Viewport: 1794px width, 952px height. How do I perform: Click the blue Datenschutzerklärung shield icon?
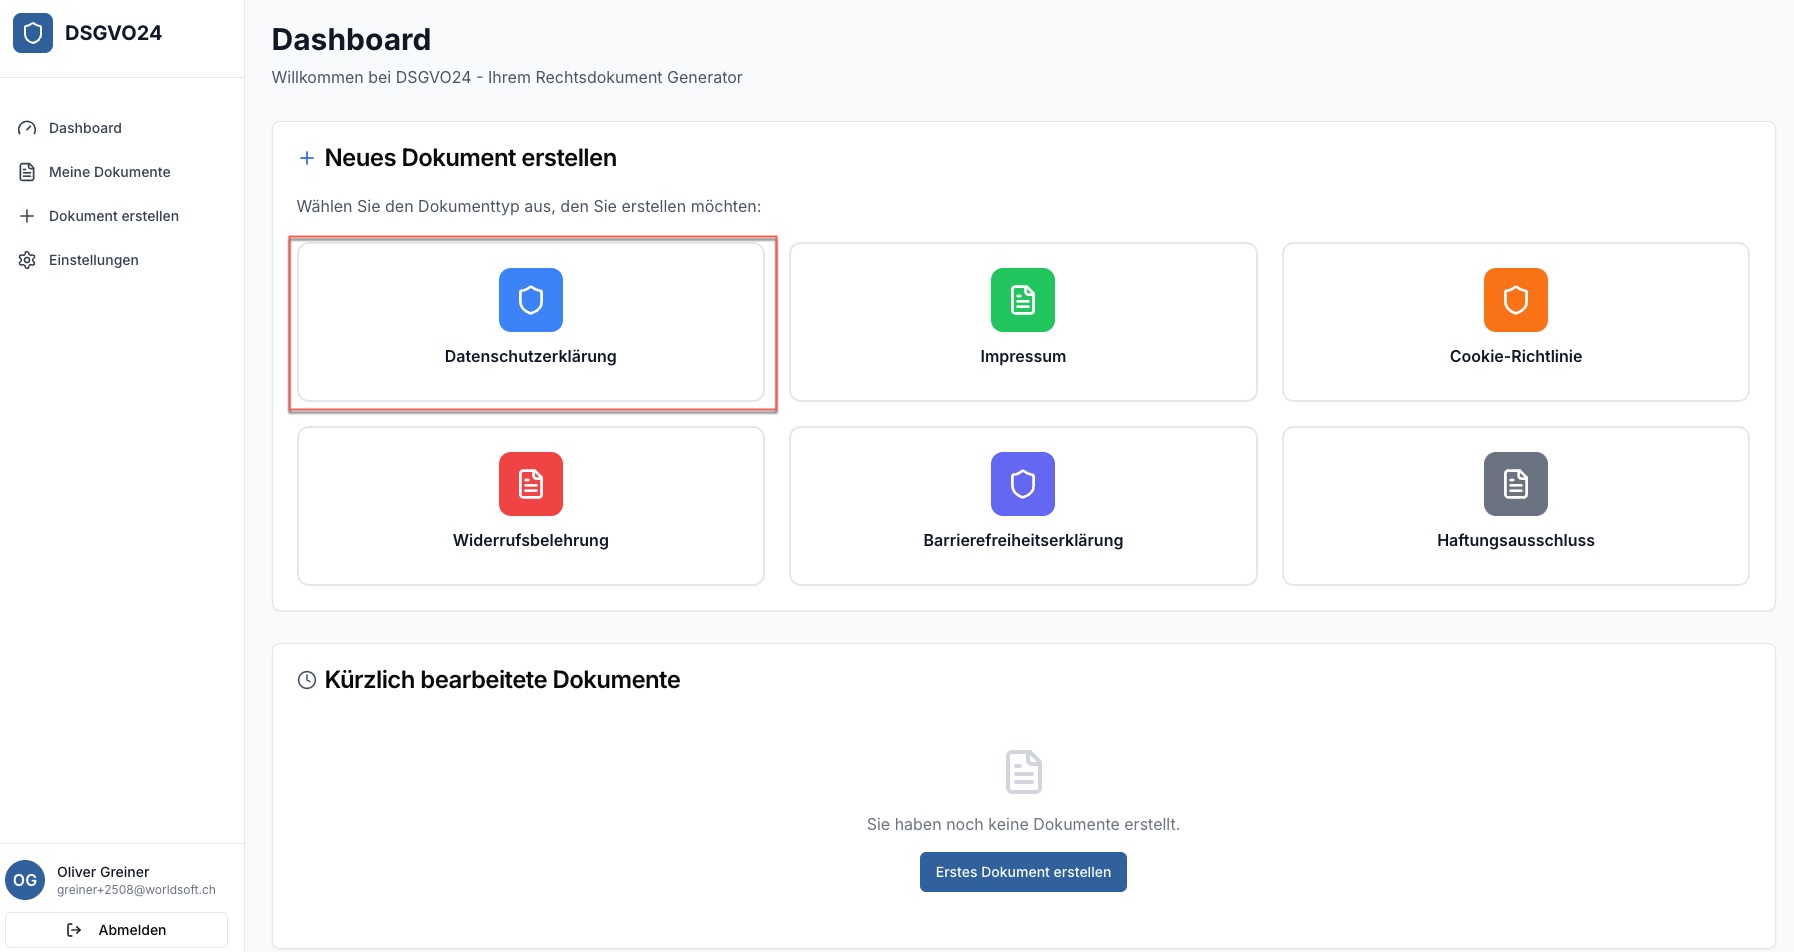(530, 300)
